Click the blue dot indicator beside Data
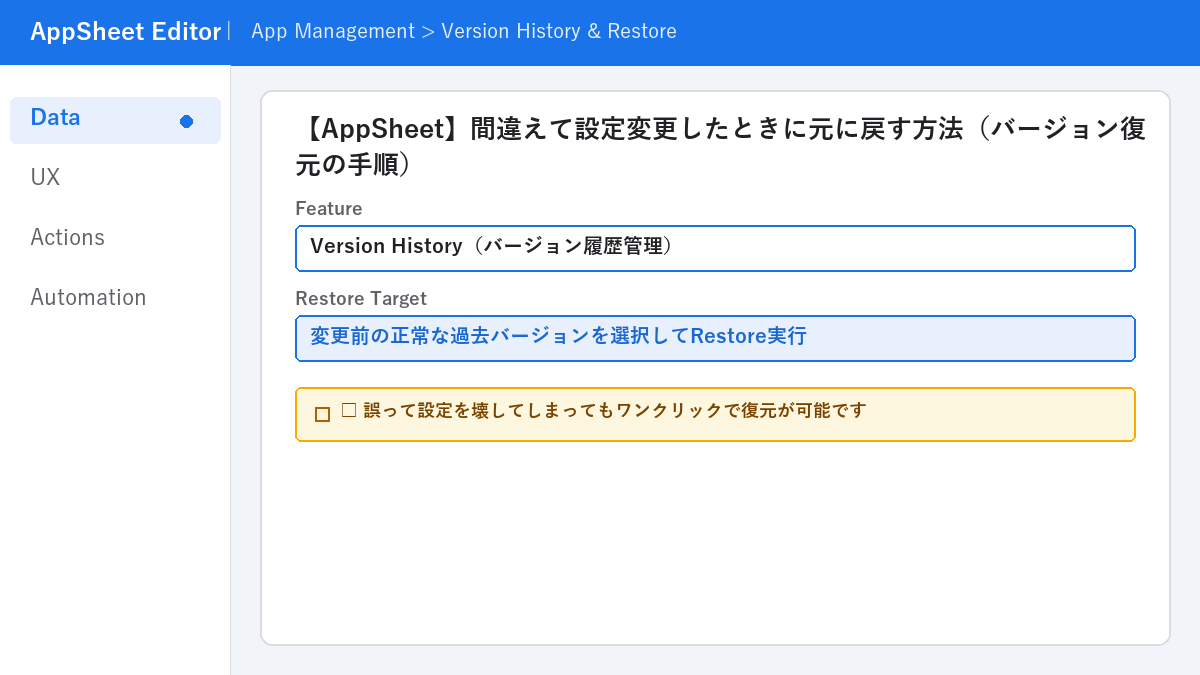Image resolution: width=1200 pixels, height=675 pixels. click(x=186, y=121)
